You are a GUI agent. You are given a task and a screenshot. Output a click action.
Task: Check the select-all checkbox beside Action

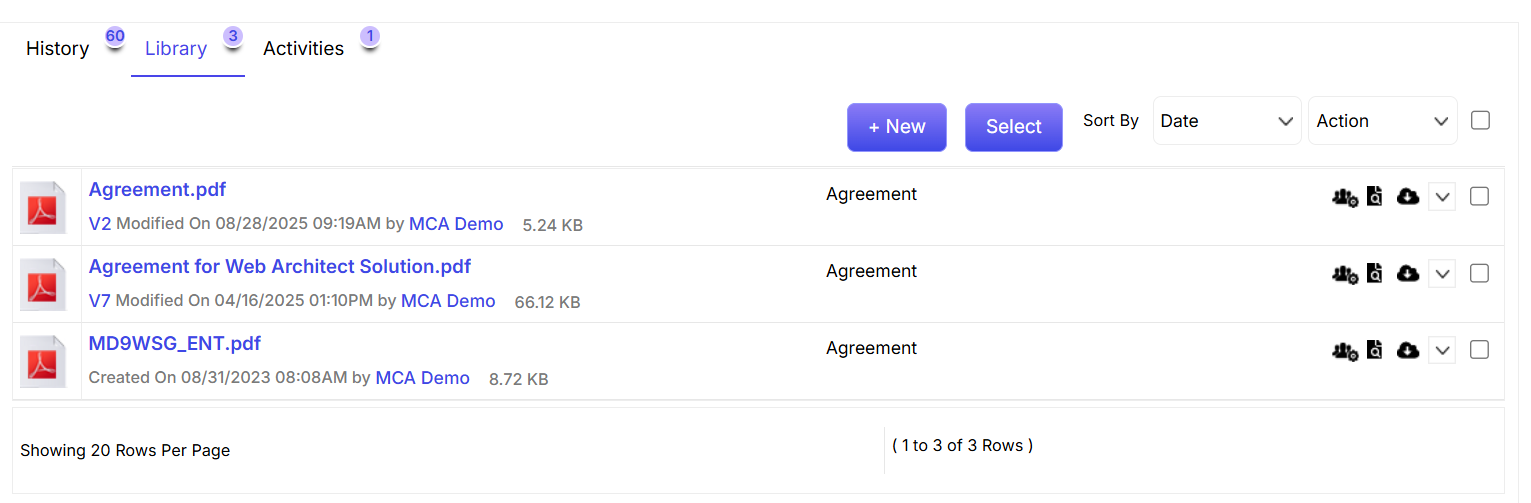pyautogui.click(x=1481, y=120)
